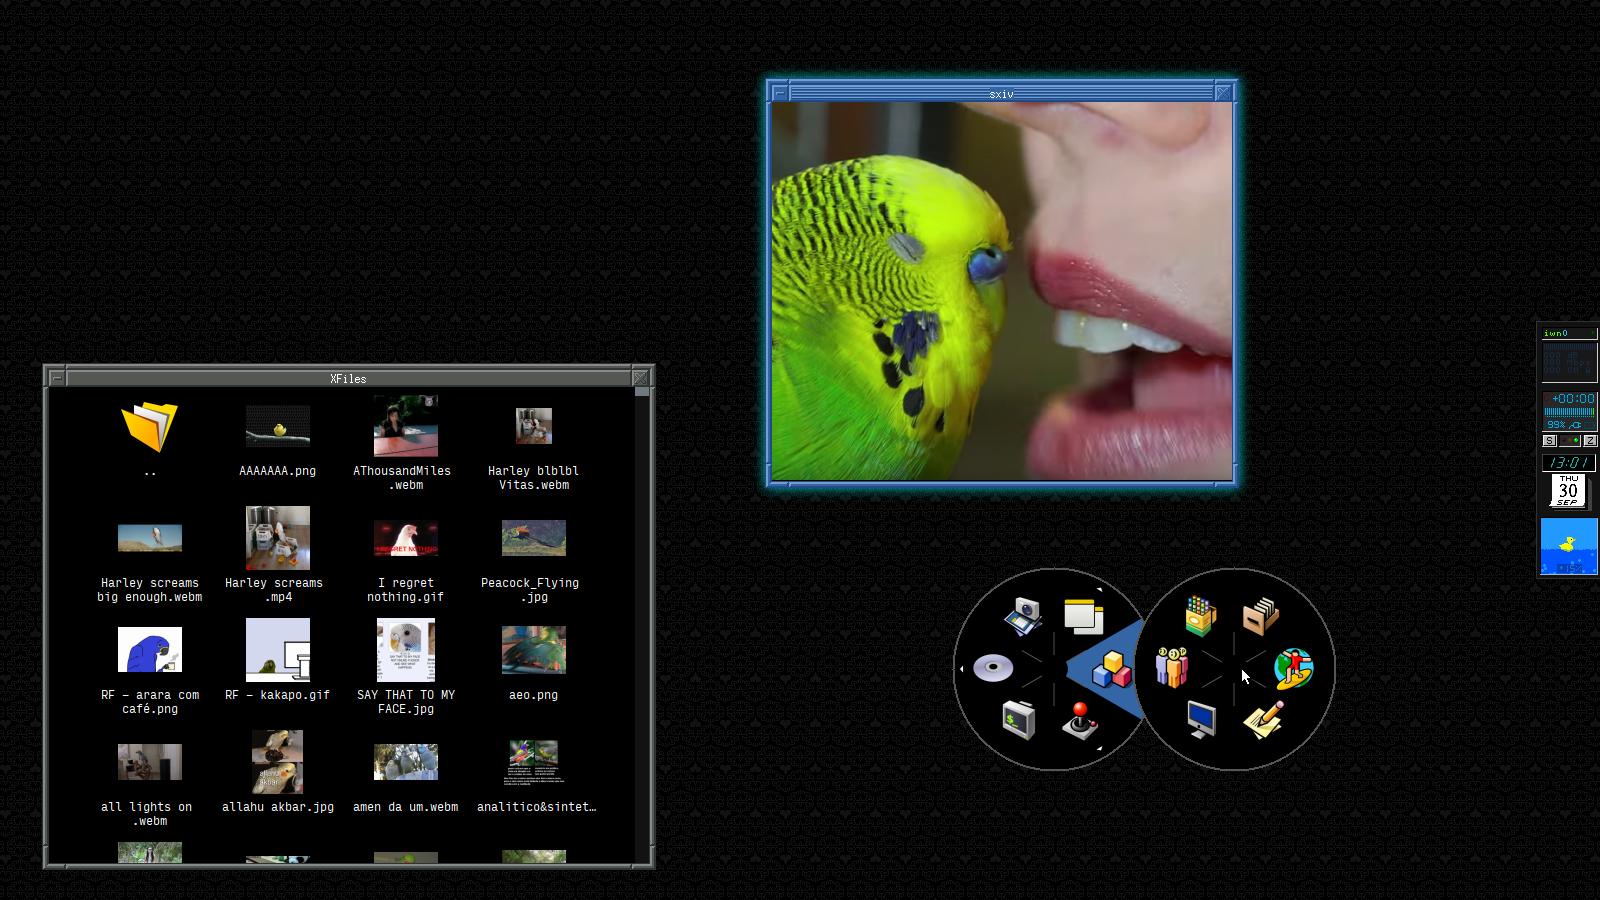
Task: Open the XFiles window menu button
Action: coord(57,378)
